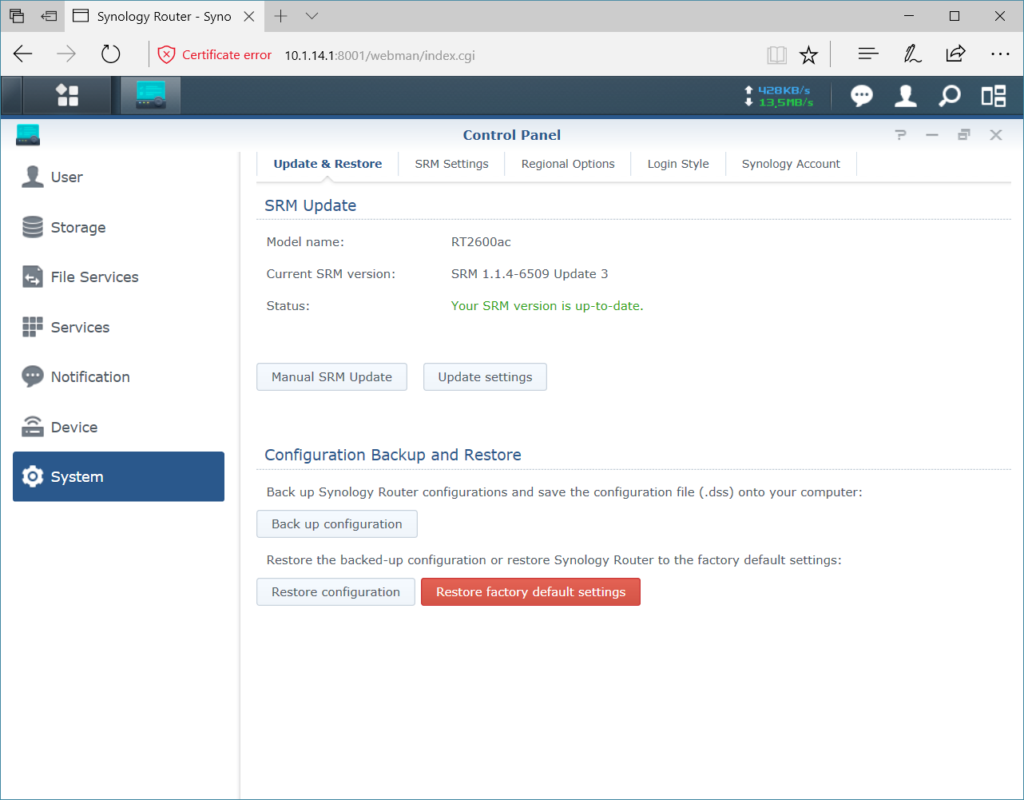Screen dimensions: 1024x800
Task: Click the Control Panel window logo icon
Action: click(28, 135)
